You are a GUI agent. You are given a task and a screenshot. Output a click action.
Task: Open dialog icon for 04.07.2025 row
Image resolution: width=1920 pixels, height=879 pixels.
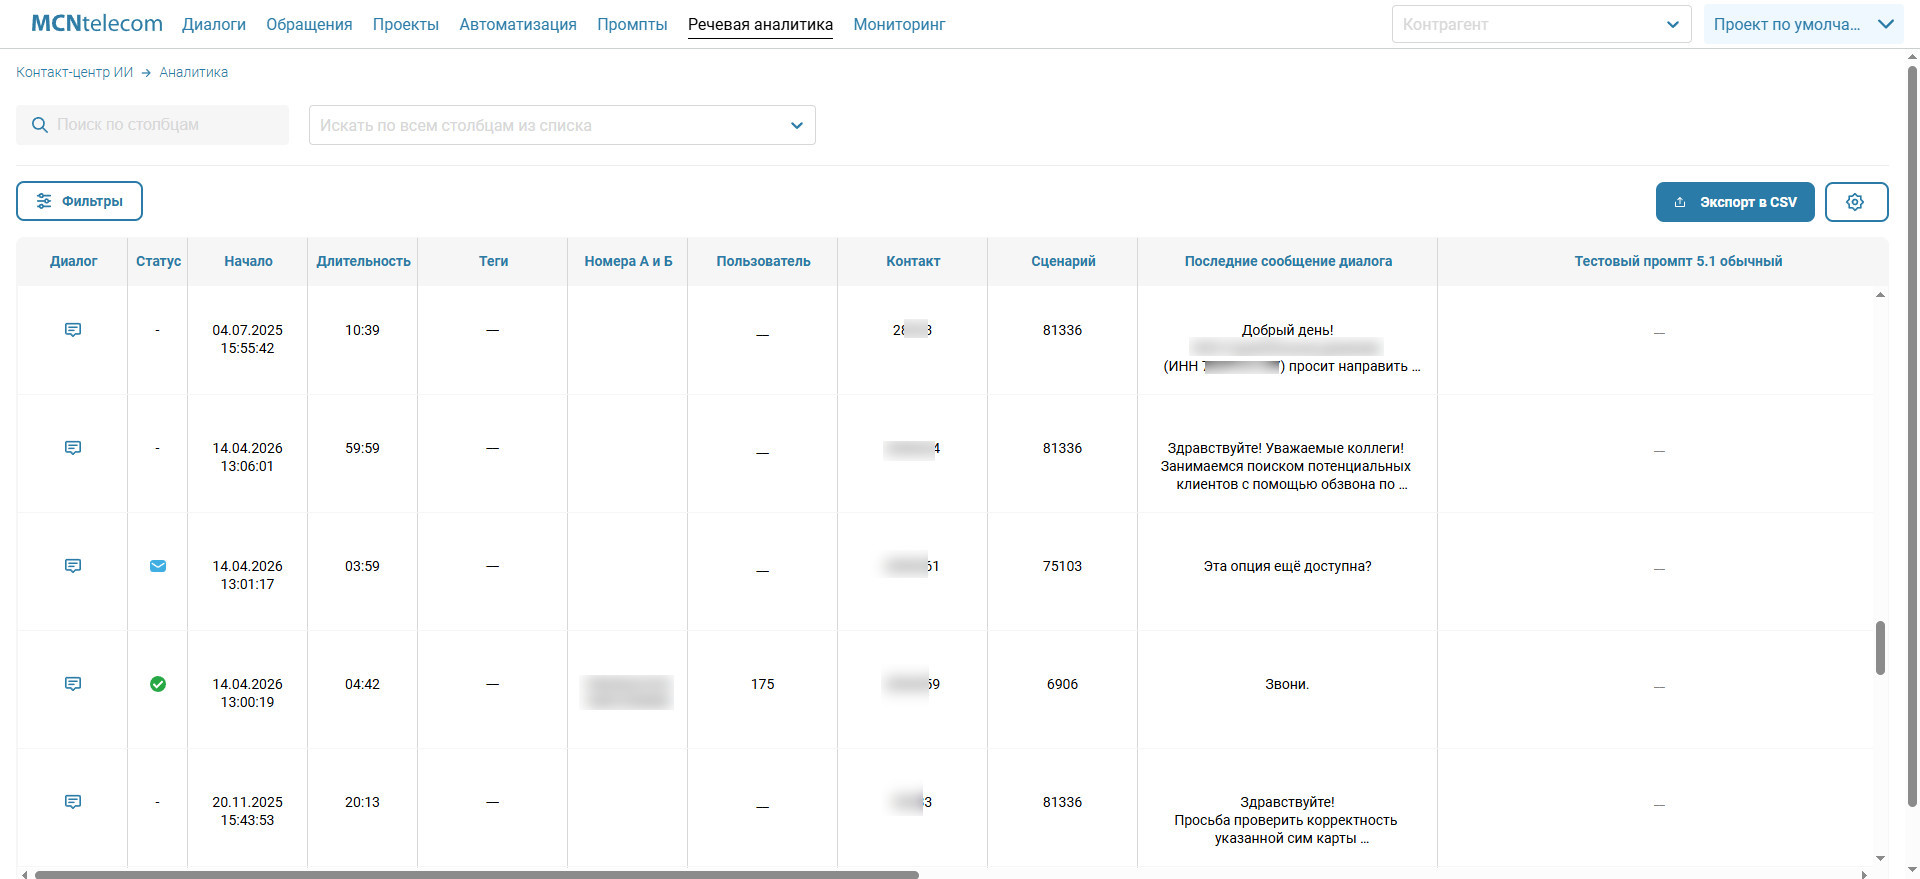click(73, 330)
